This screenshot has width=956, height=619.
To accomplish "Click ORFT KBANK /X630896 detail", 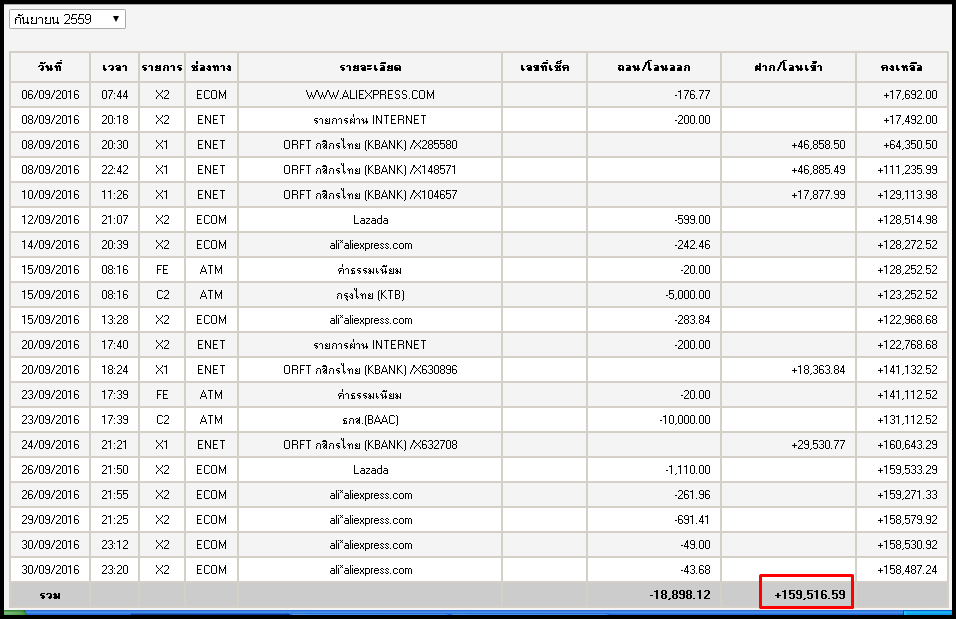I will pyautogui.click(x=370, y=370).
